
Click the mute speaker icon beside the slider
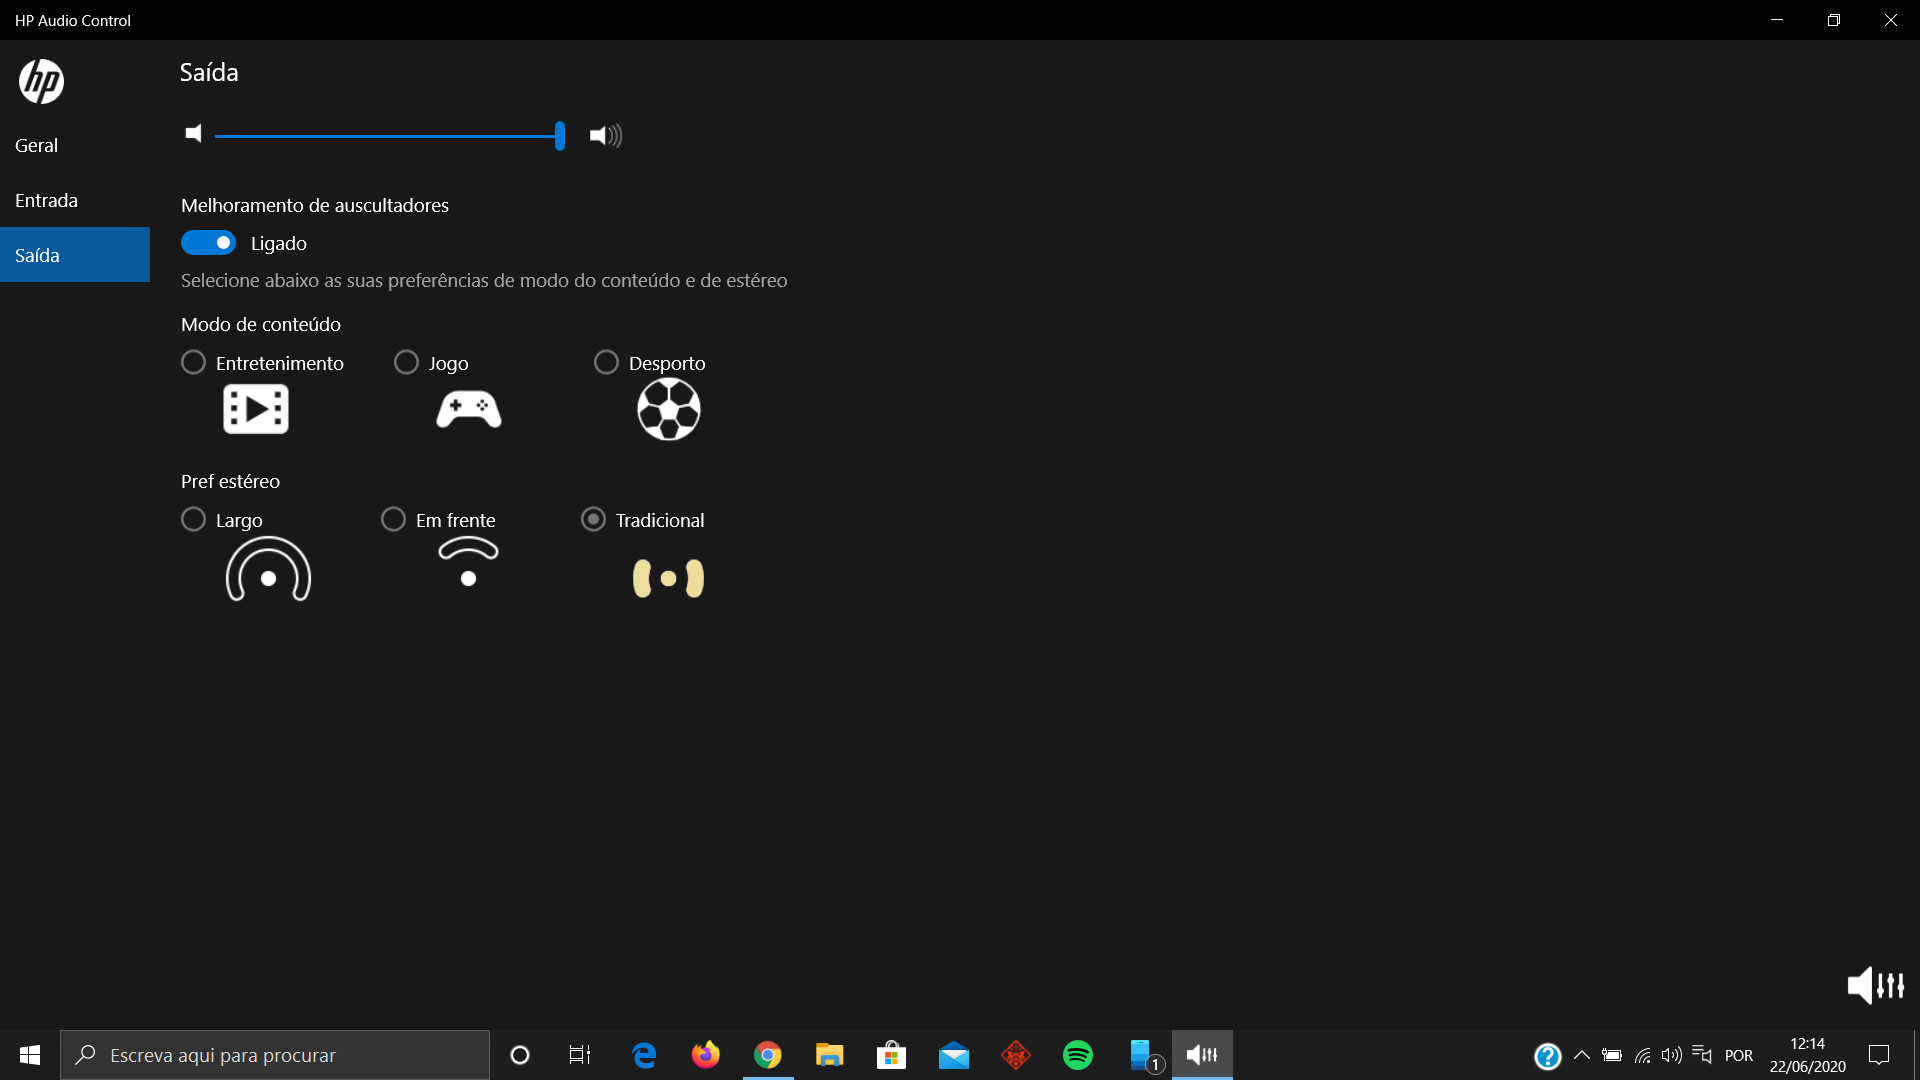click(x=194, y=134)
